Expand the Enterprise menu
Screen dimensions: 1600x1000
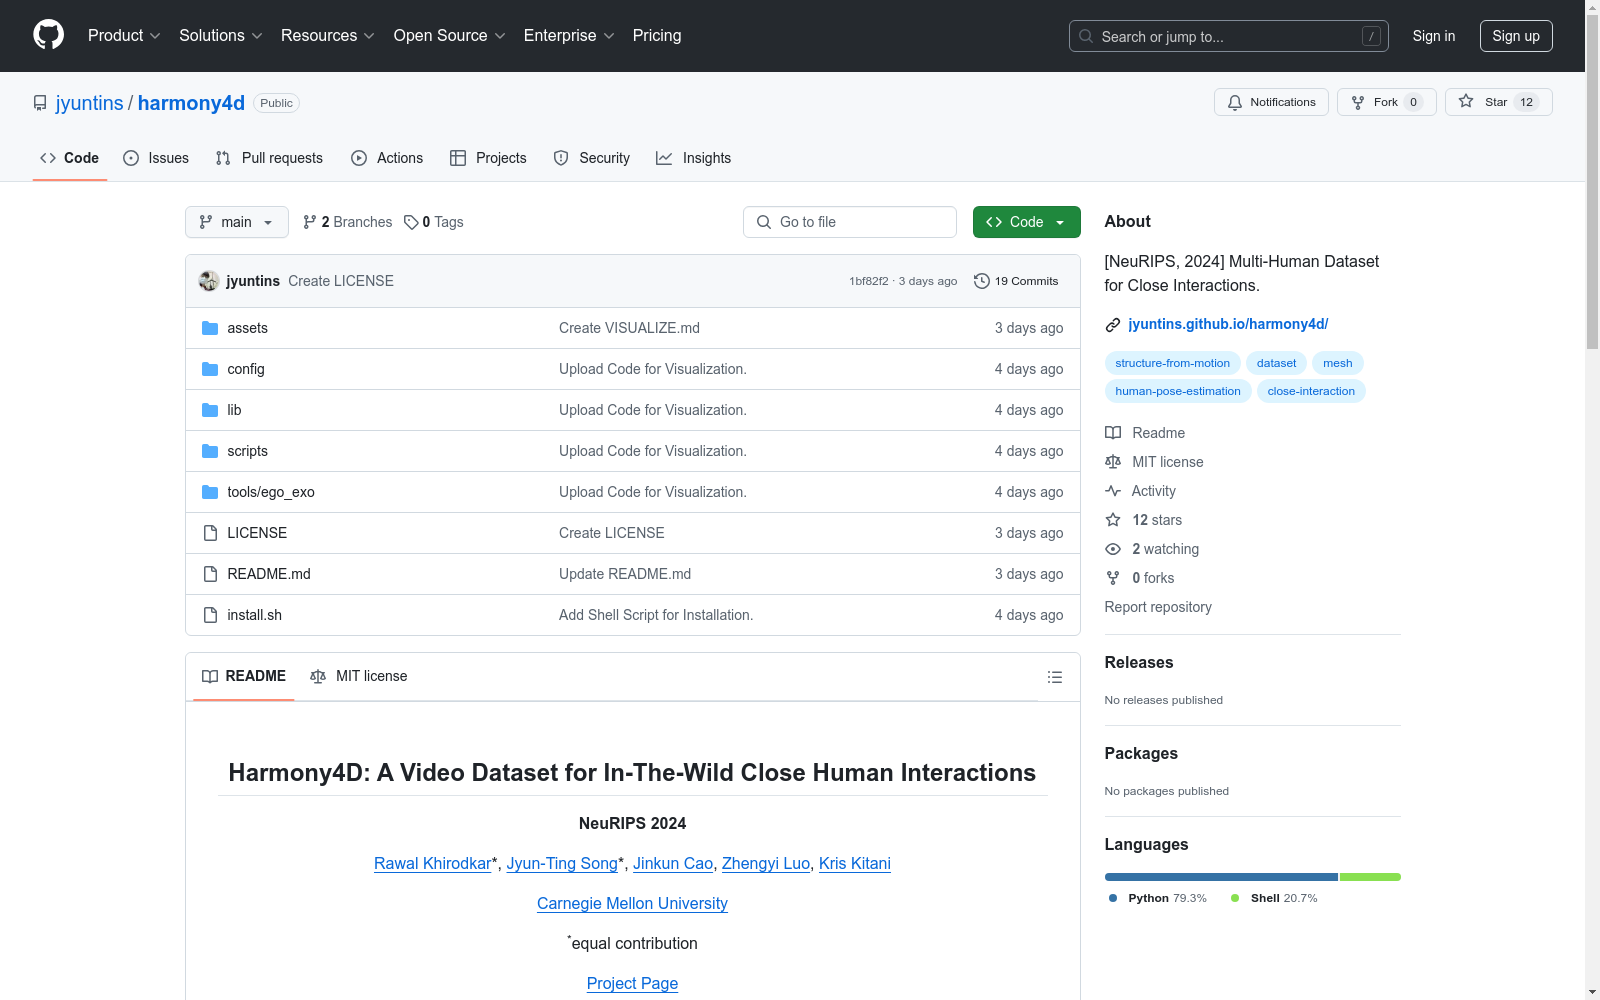coord(569,35)
